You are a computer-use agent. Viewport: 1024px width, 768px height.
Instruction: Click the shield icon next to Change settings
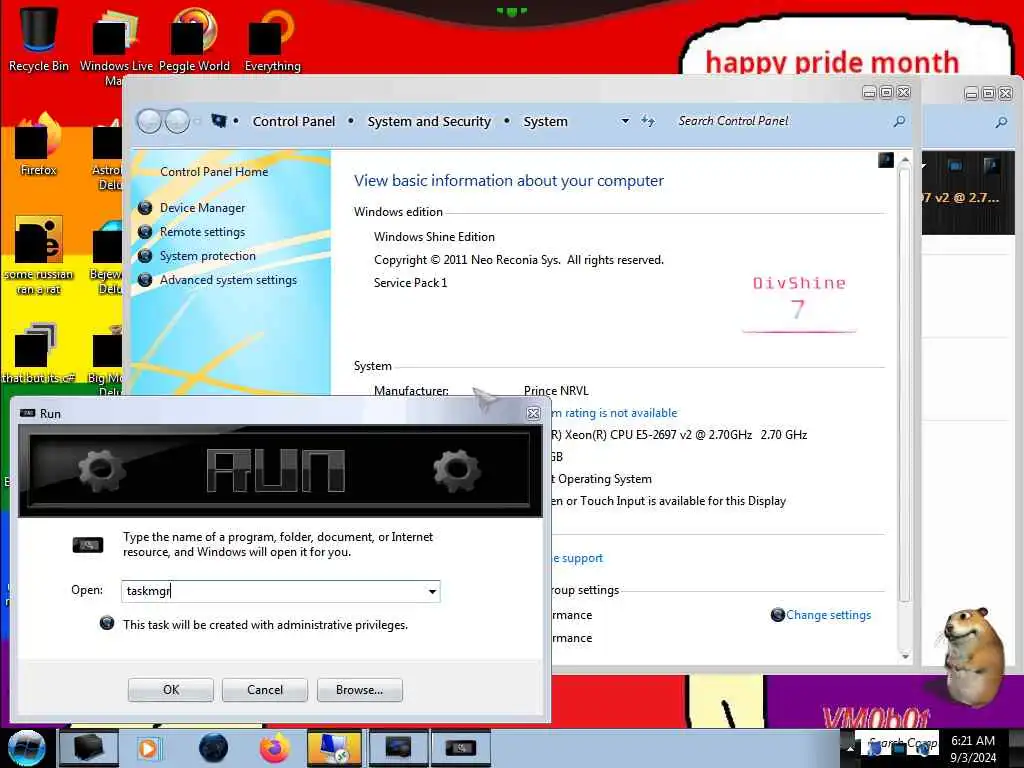[x=777, y=615]
